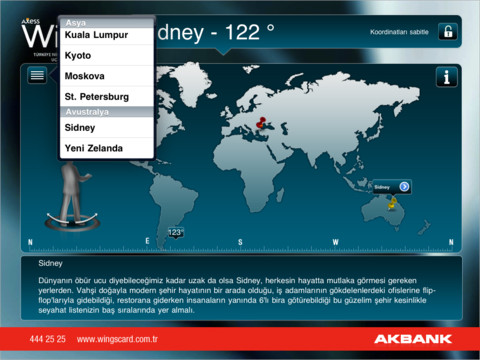This screenshot has height=360, width=480.
Task: Click the Asya section header
Action: point(107,23)
